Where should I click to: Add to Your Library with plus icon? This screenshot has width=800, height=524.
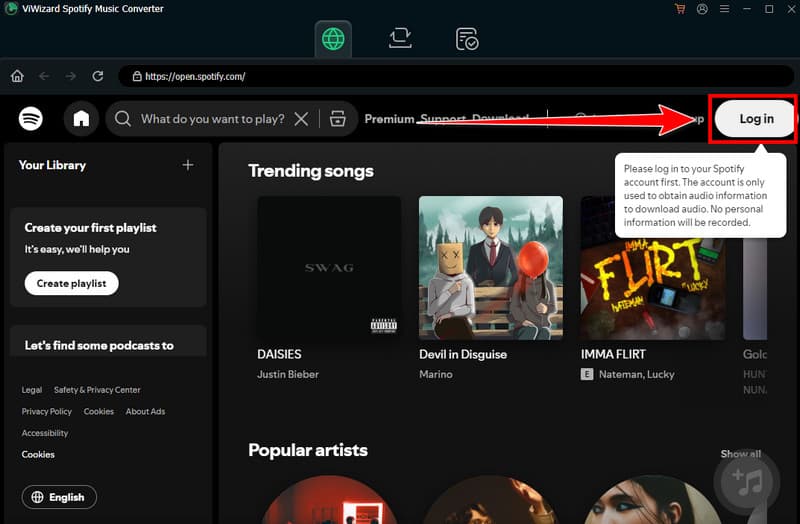[x=188, y=165]
